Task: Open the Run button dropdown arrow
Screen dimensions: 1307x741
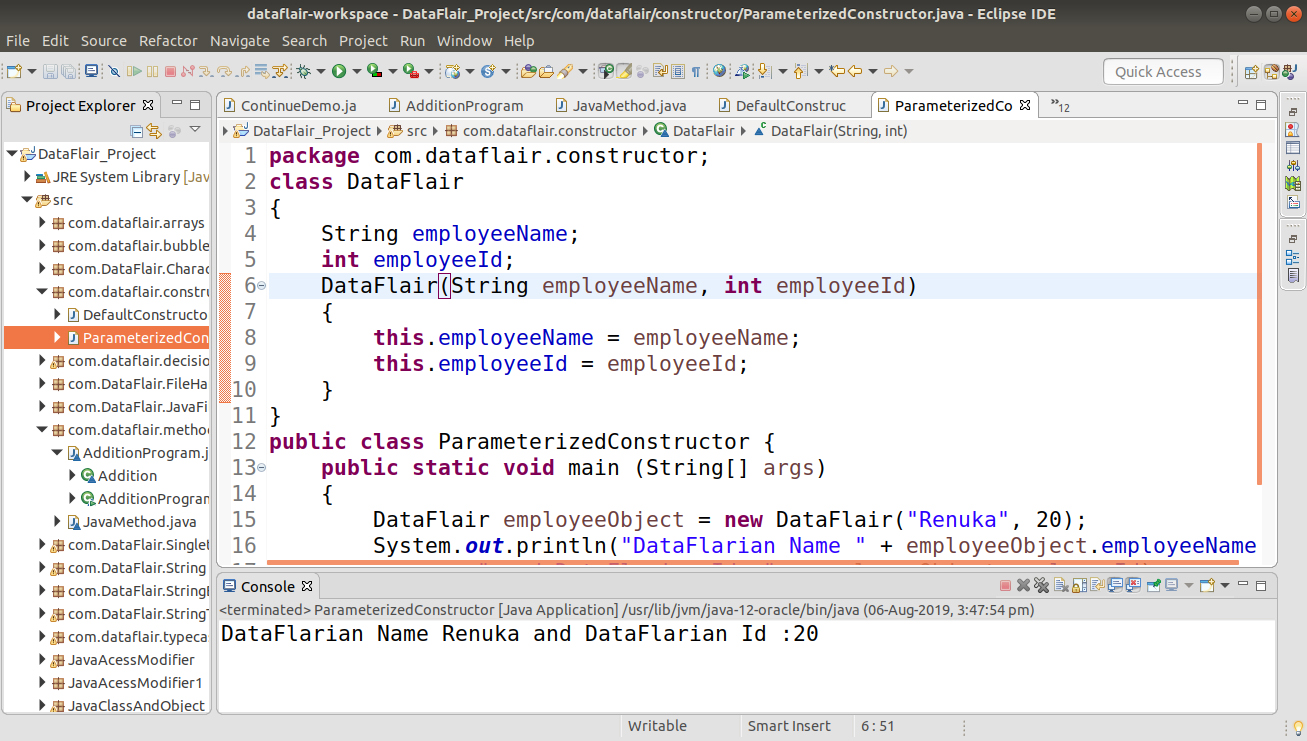Action: point(357,70)
